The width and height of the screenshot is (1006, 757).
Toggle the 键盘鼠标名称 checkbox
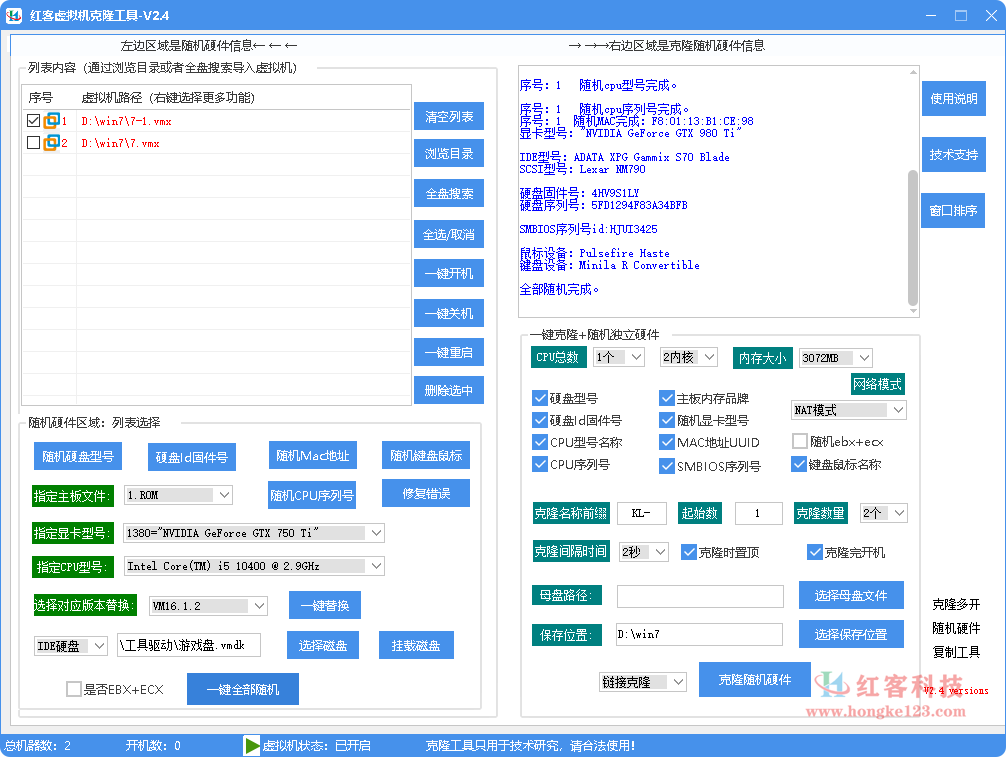coord(799,464)
